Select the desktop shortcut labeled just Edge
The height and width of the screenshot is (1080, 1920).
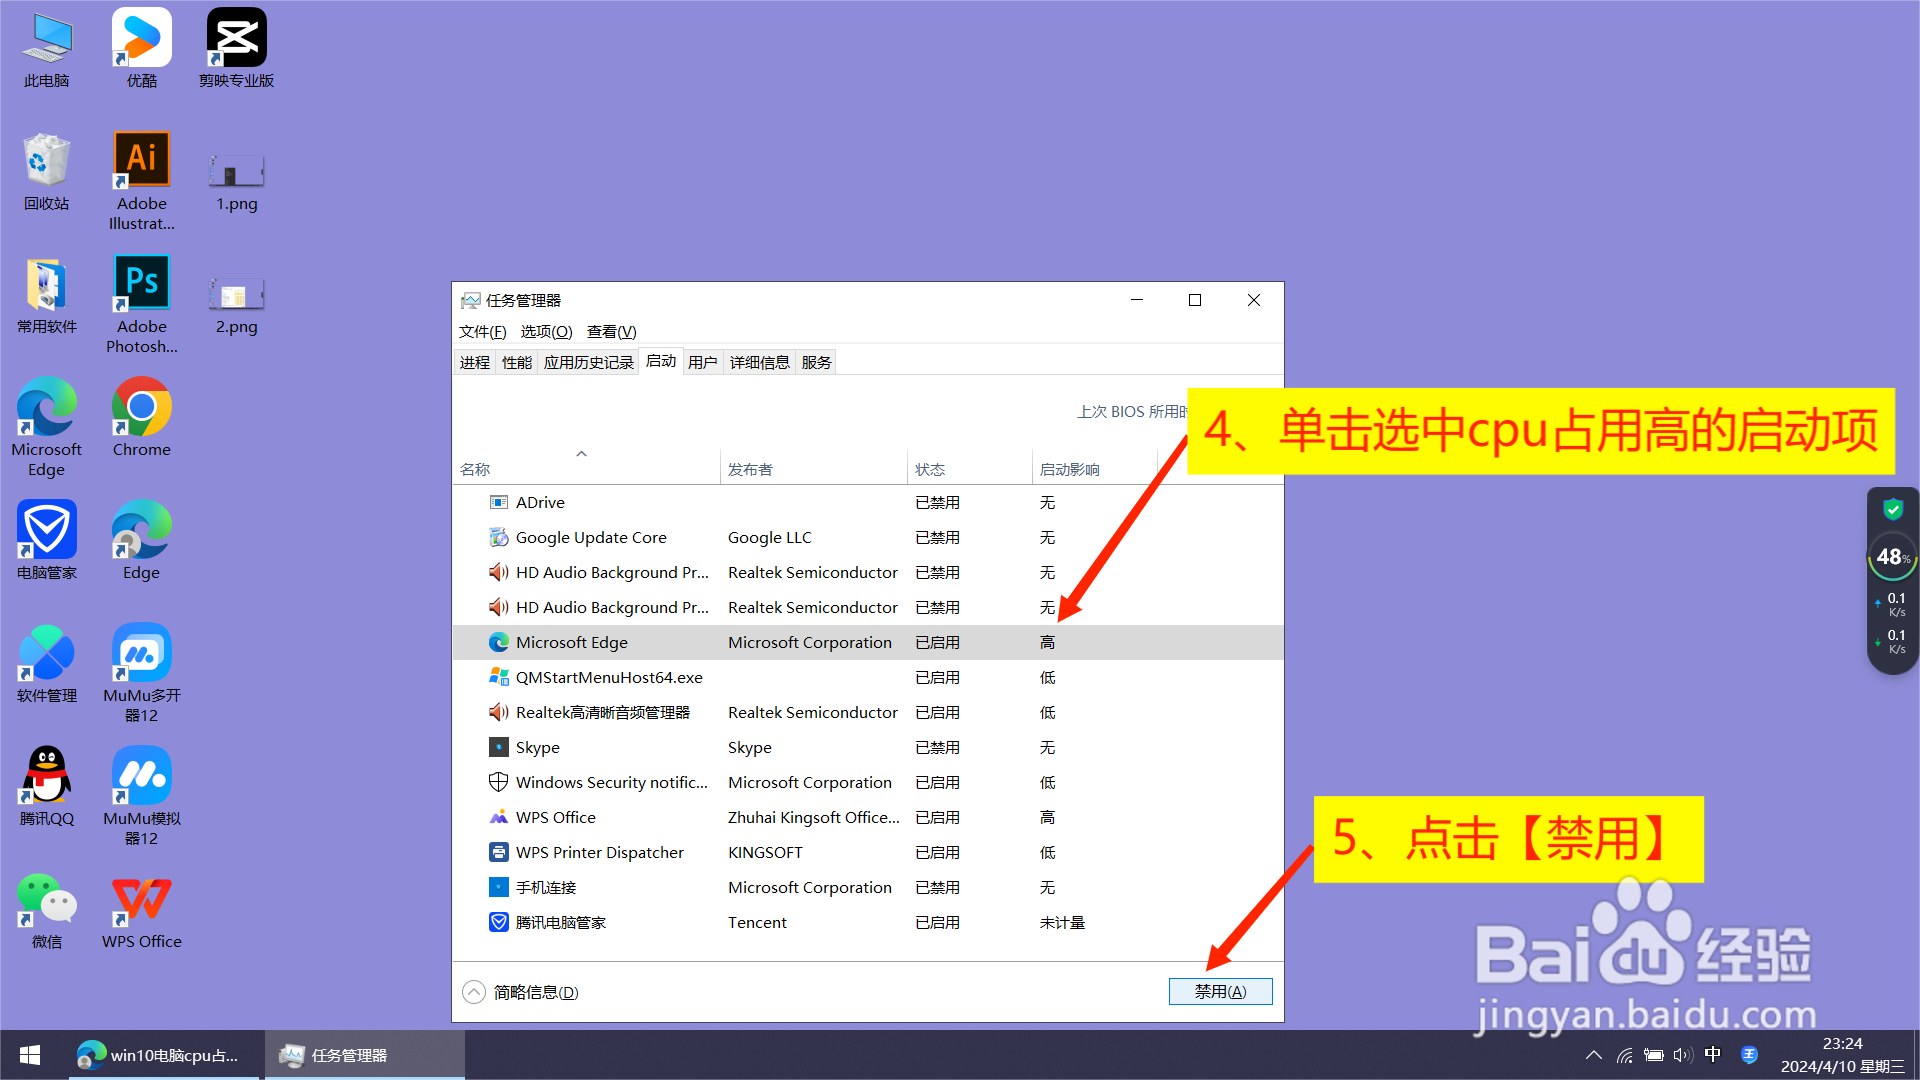click(x=141, y=541)
